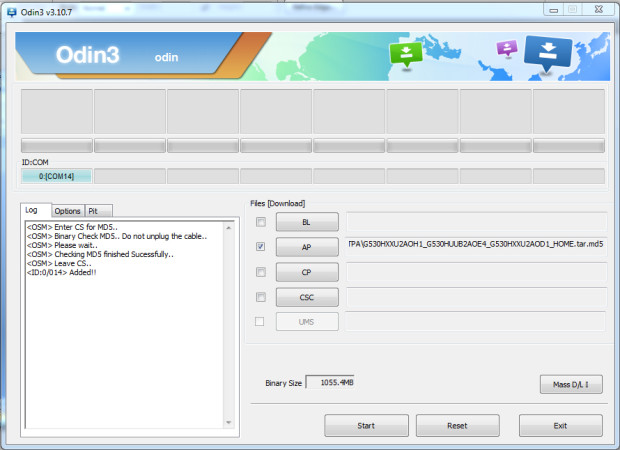This screenshot has height=450, width=620.
Task: Switch to the Options tab
Action: coord(68,211)
